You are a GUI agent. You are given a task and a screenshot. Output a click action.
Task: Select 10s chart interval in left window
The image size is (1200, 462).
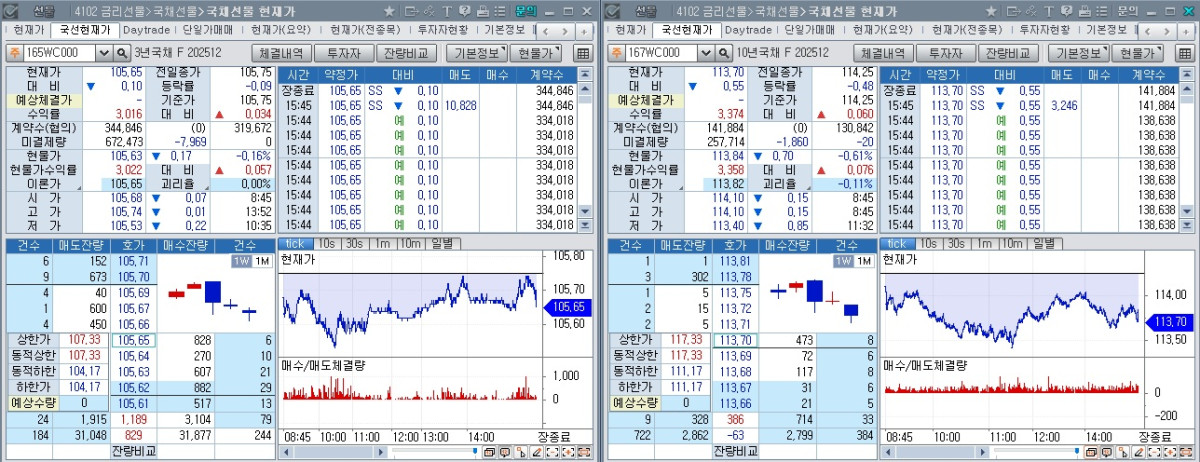point(325,243)
